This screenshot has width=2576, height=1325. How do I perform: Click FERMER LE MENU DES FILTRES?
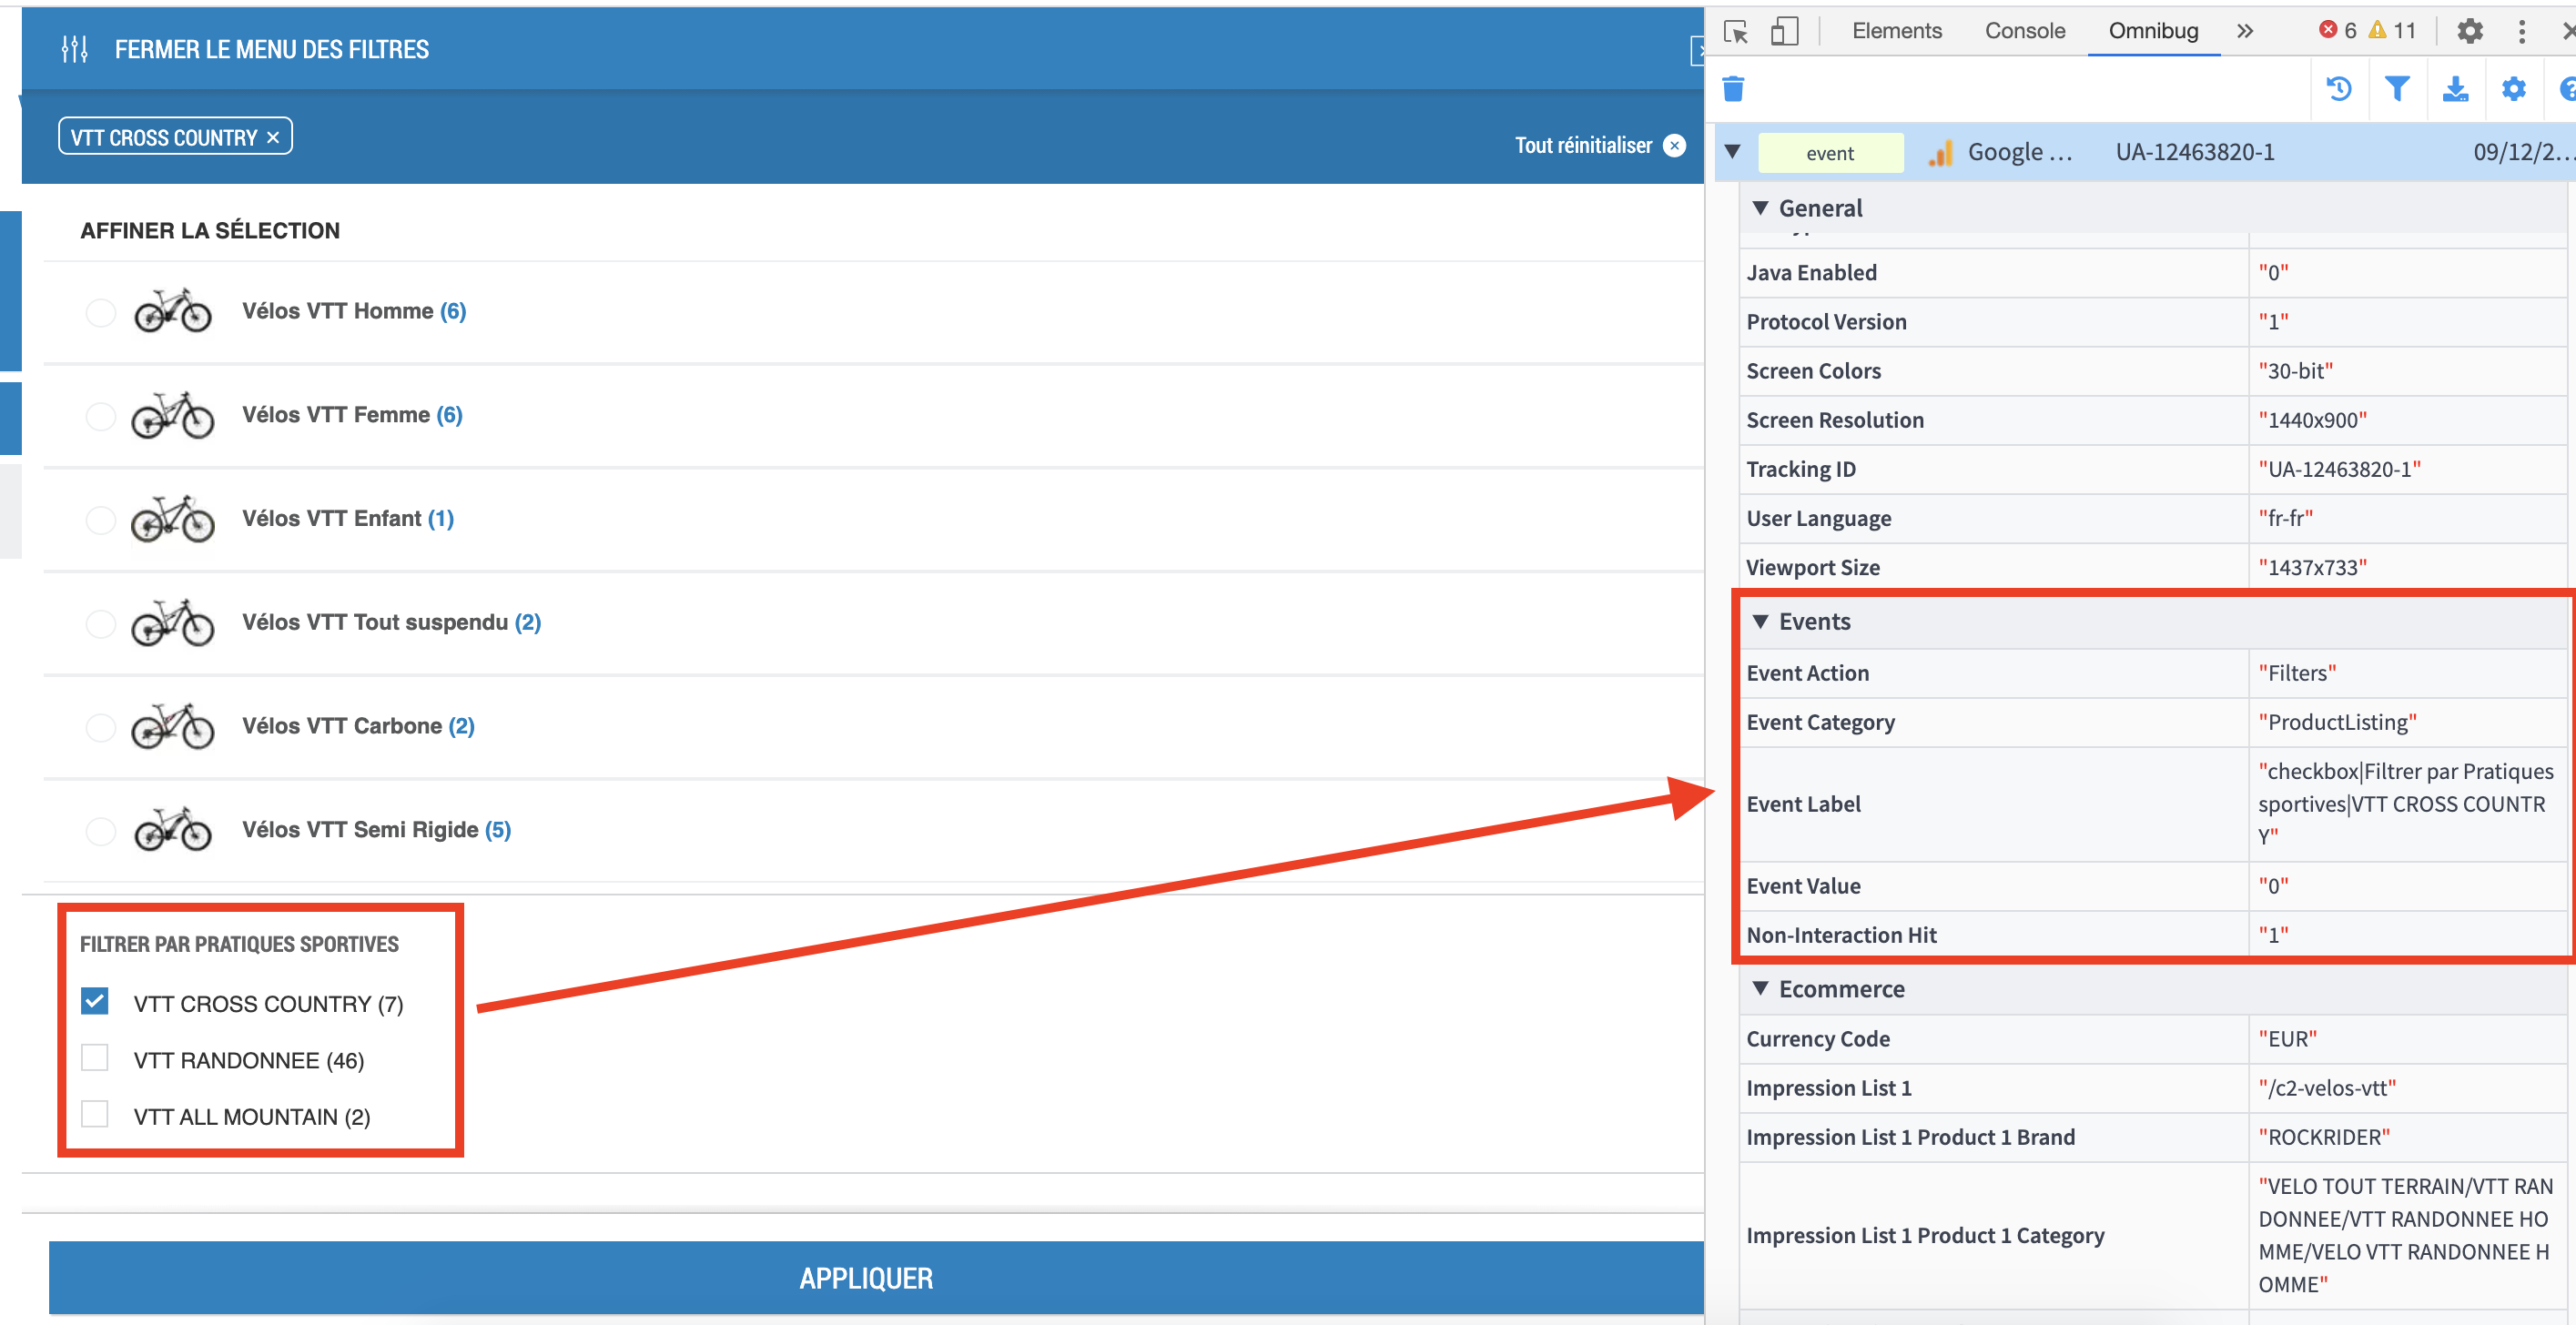pyautogui.click(x=271, y=49)
